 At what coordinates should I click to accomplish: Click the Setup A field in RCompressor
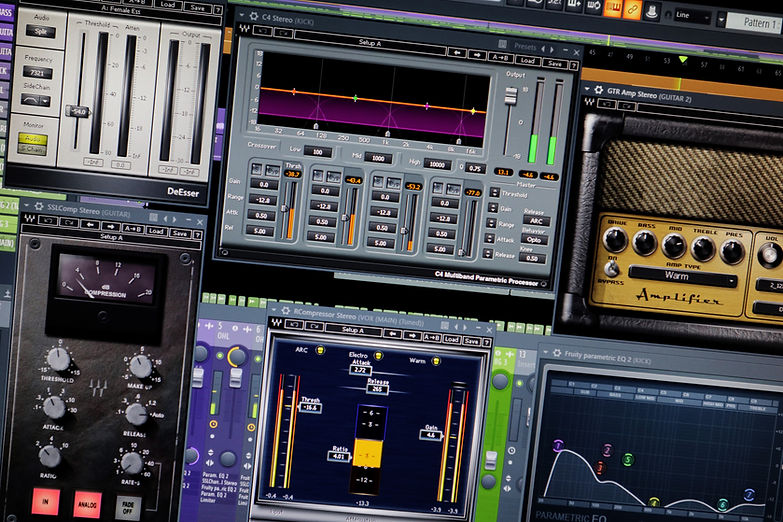point(352,330)
